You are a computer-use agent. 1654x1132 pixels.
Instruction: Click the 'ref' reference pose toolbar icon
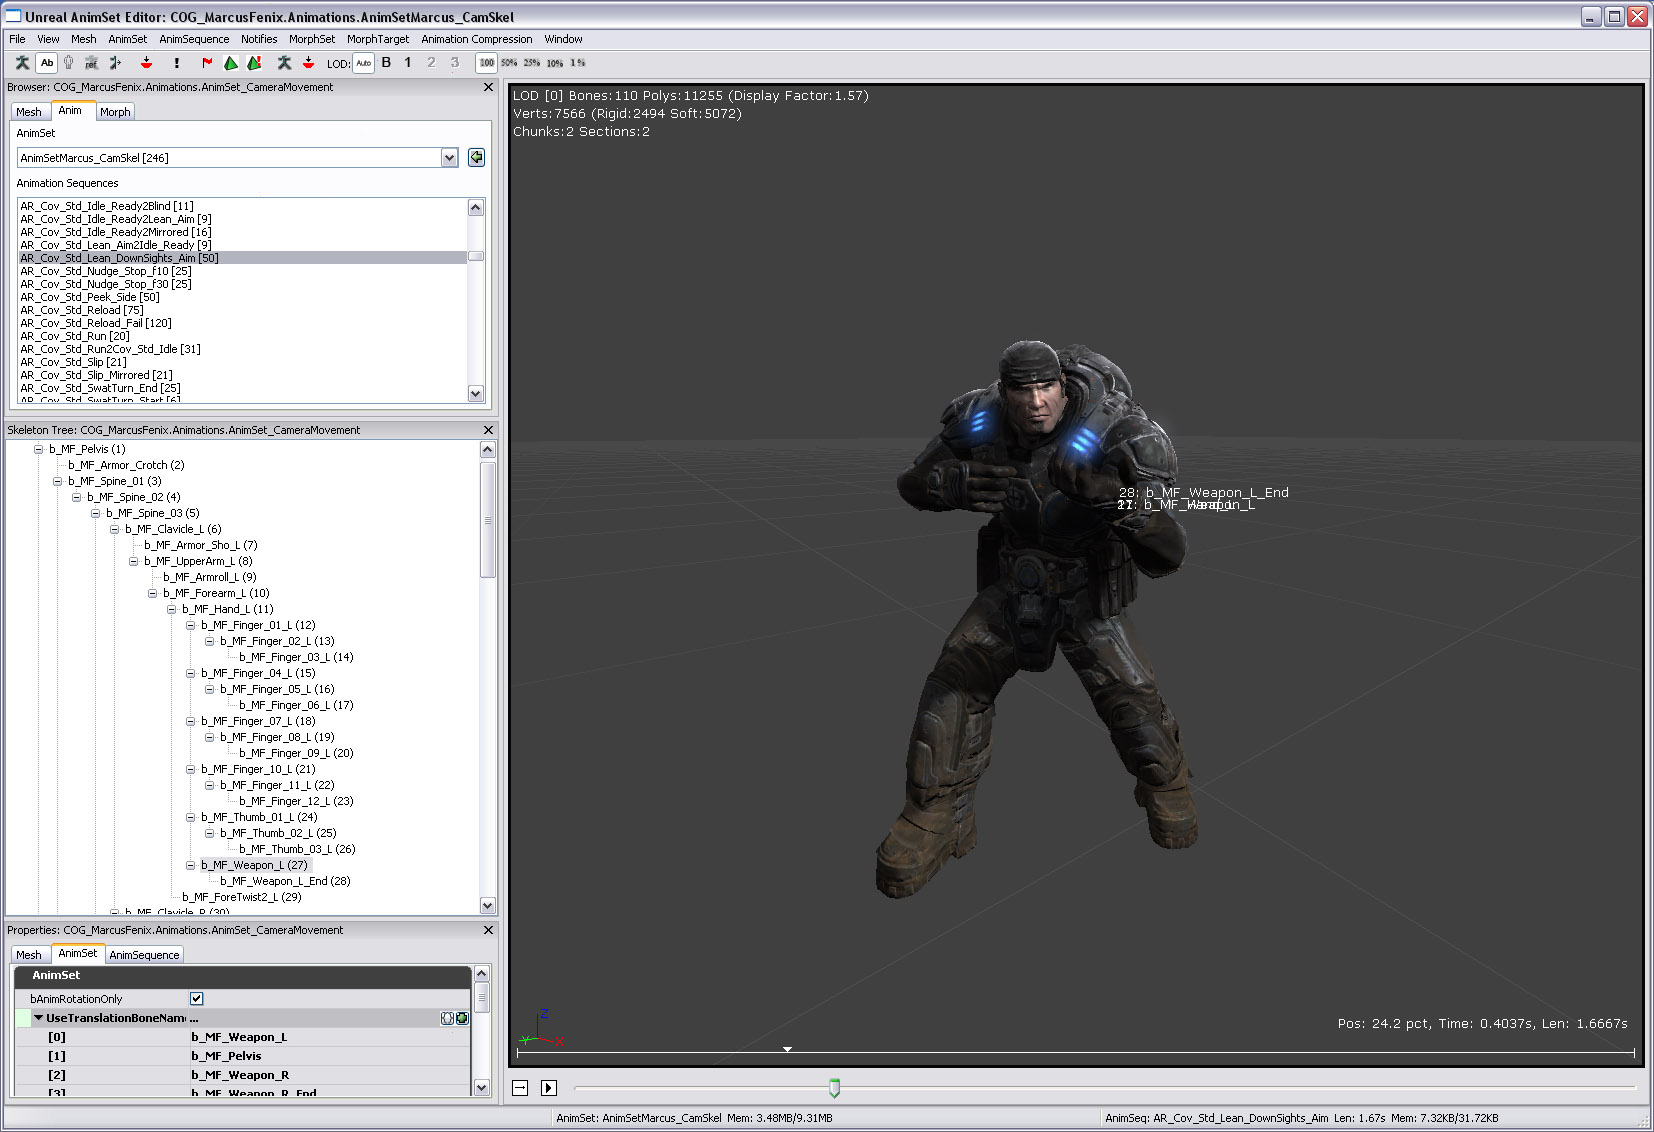point(91,63)
